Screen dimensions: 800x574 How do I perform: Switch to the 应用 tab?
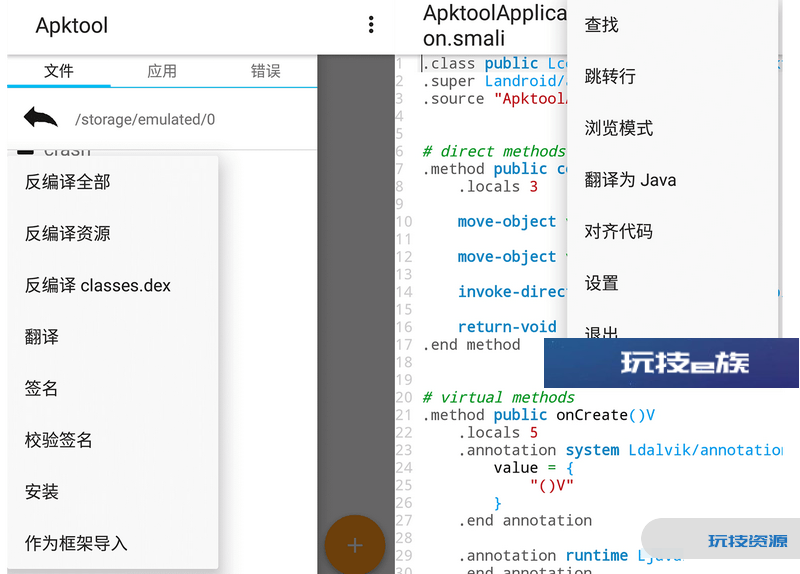click(162, 71)
